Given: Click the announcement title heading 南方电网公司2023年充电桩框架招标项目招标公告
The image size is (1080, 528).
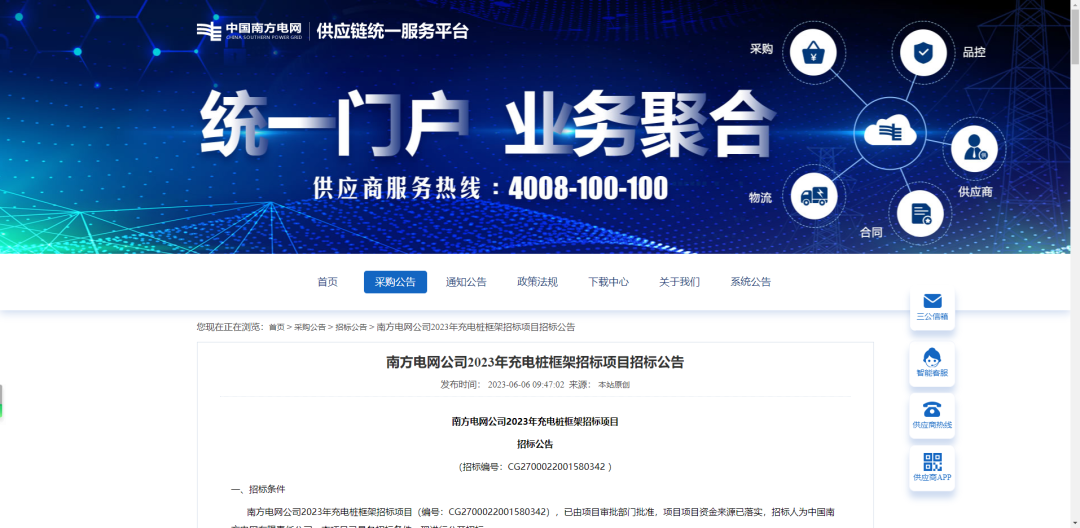Looking at the screenshot, I should (x=535, y=362).
